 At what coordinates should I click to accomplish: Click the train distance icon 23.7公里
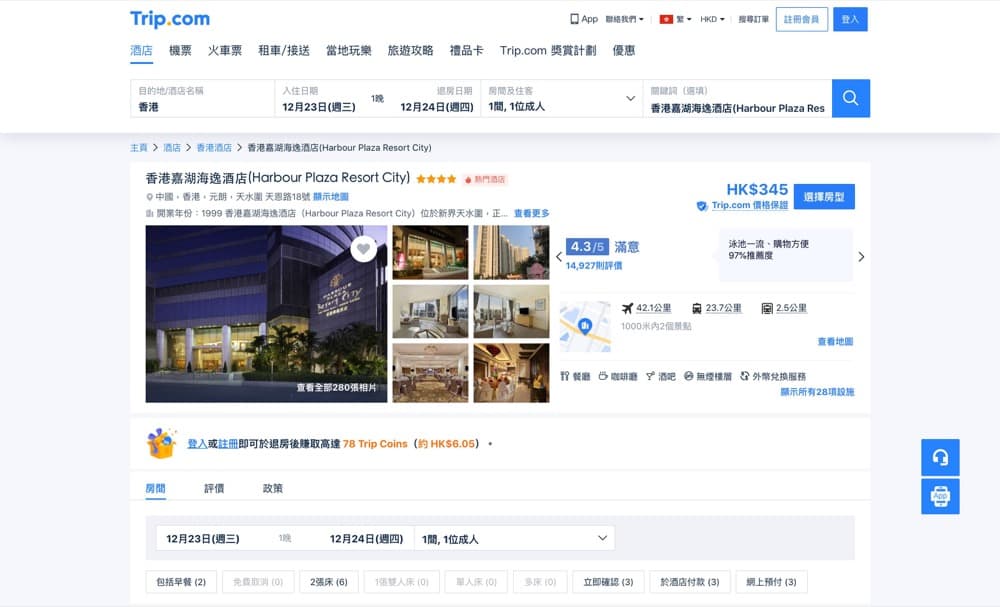pos(697,309)
